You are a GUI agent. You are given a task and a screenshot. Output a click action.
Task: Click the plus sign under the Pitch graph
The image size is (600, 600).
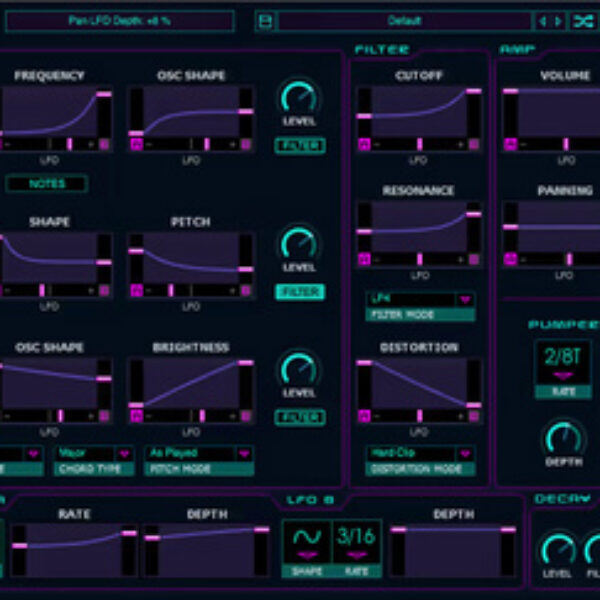(x=232, y=291)
